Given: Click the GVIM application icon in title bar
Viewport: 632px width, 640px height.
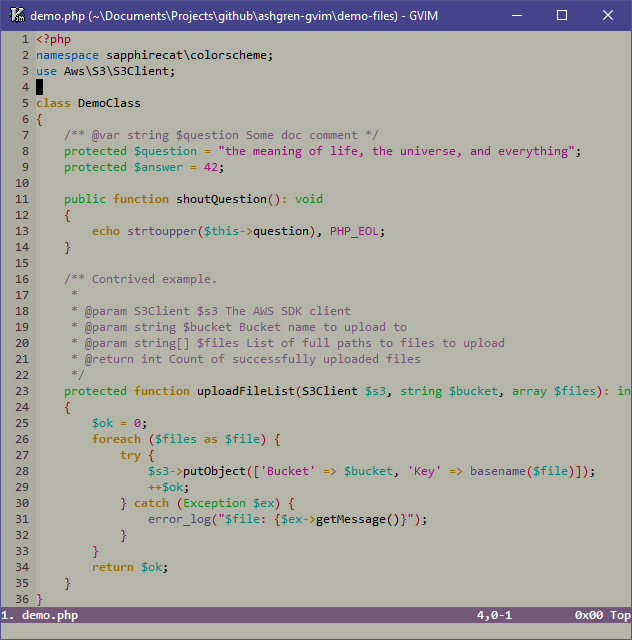Looking at the screenshot, I should [17, 15].
